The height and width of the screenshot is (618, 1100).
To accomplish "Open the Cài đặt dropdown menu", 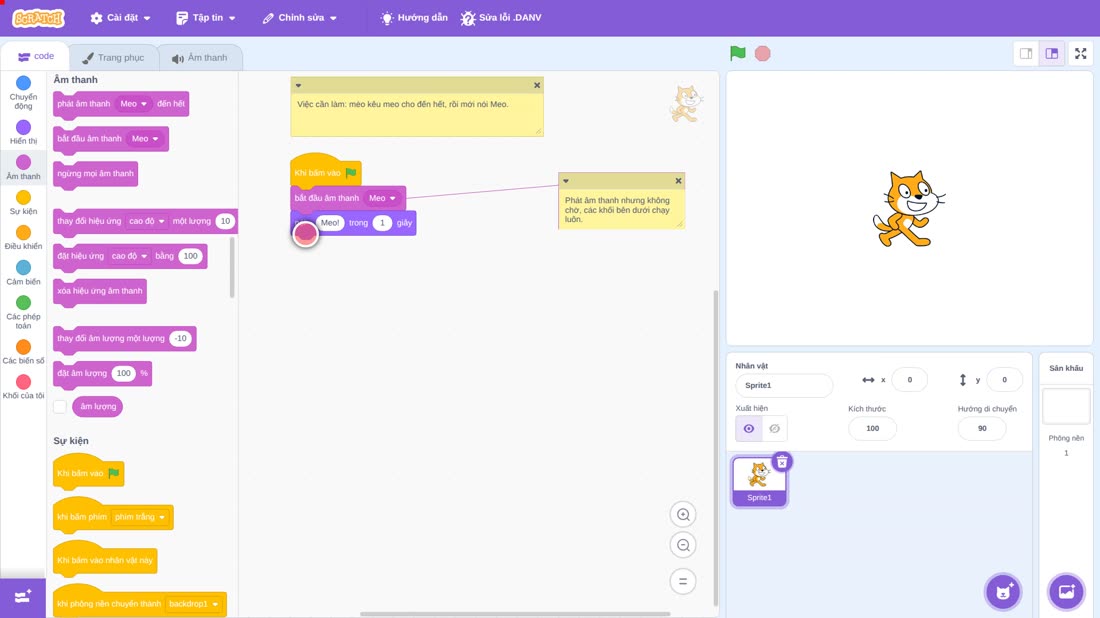I will (121, 18).
